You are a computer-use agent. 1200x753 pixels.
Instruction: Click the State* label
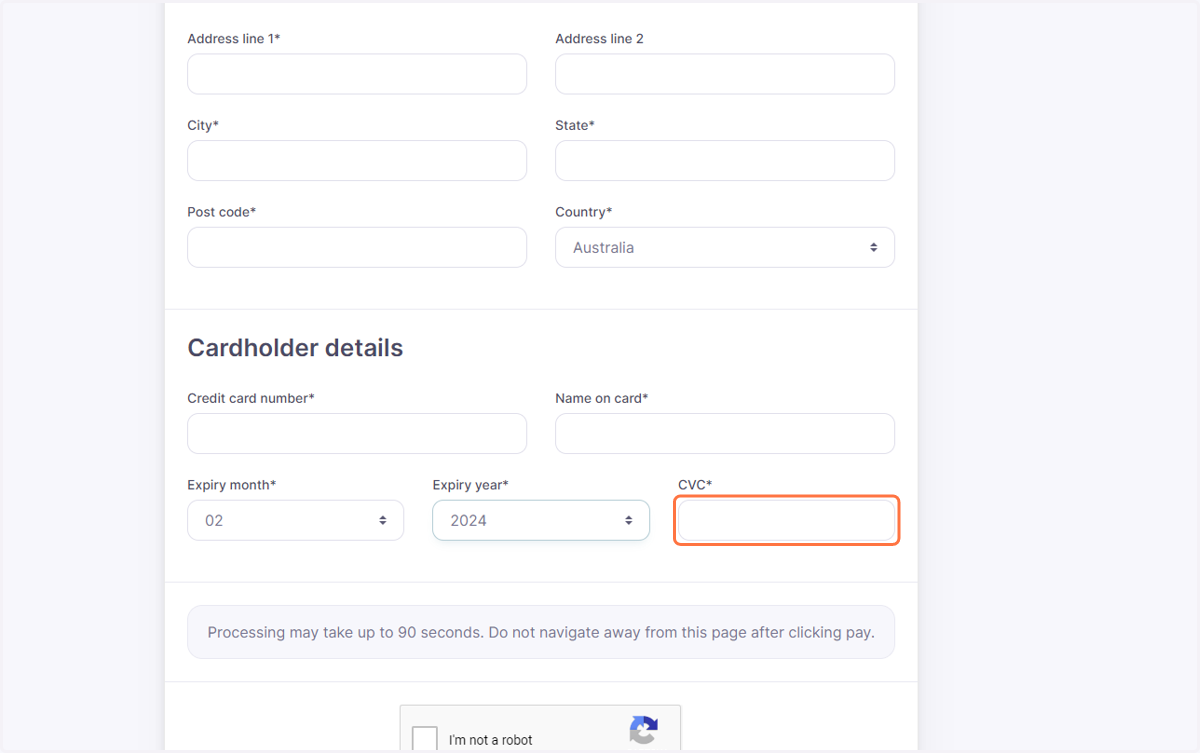click(575, 125)
